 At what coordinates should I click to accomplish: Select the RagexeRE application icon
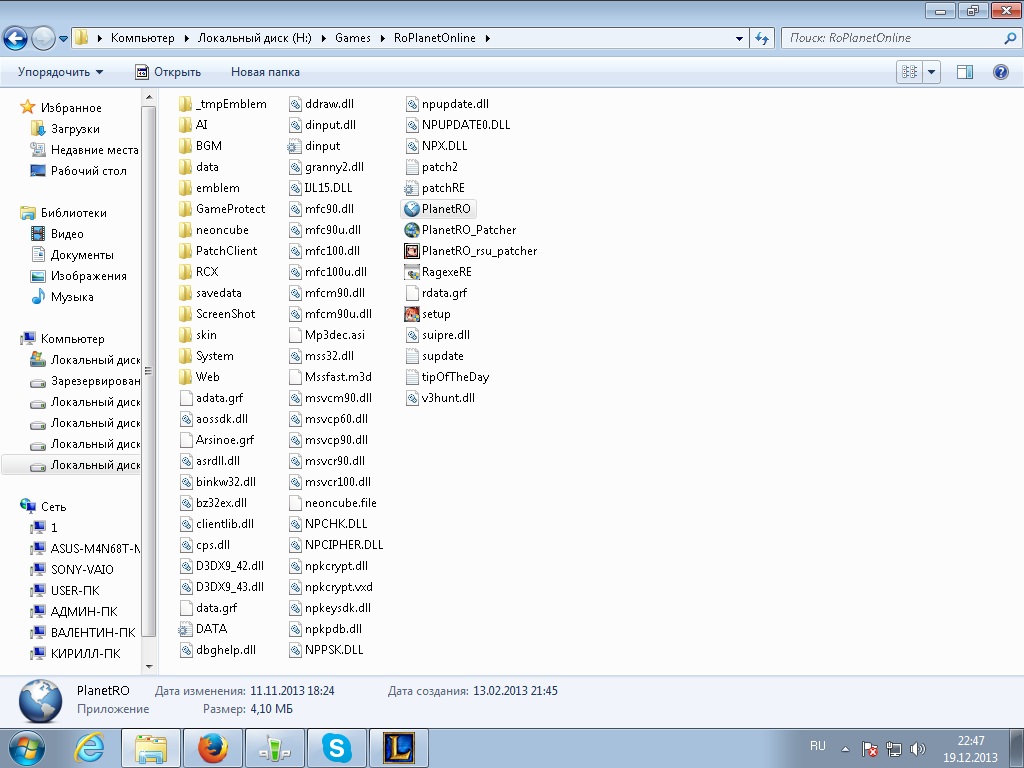411,272
